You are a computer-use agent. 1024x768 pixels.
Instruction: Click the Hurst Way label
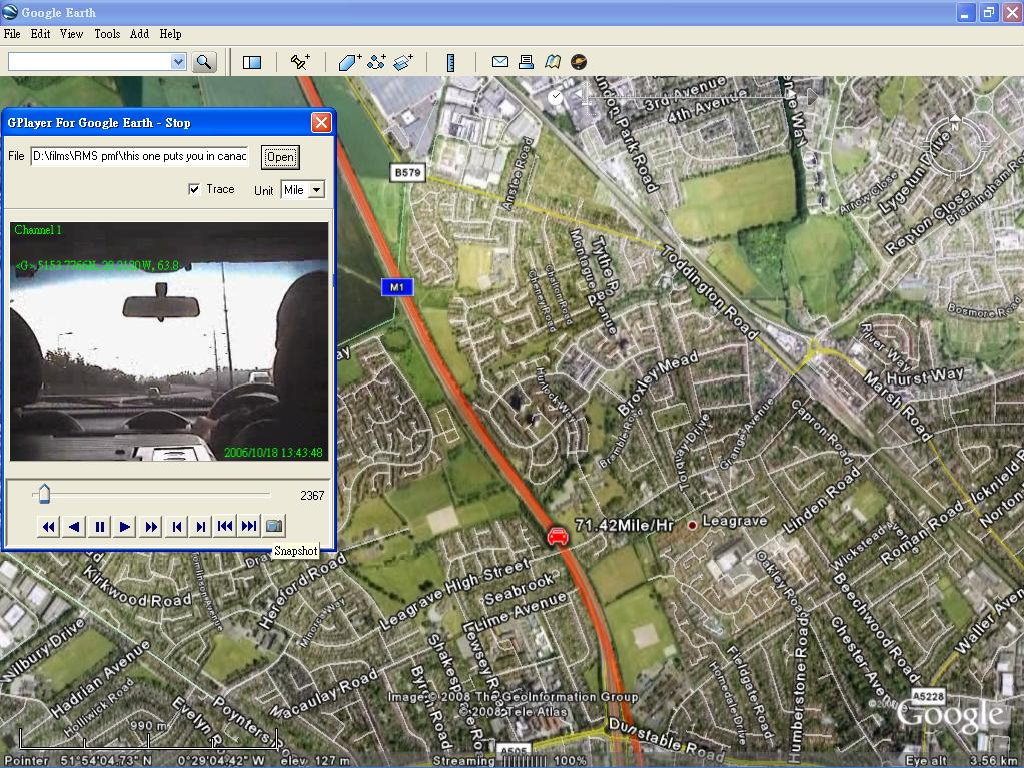click(925, 377)
